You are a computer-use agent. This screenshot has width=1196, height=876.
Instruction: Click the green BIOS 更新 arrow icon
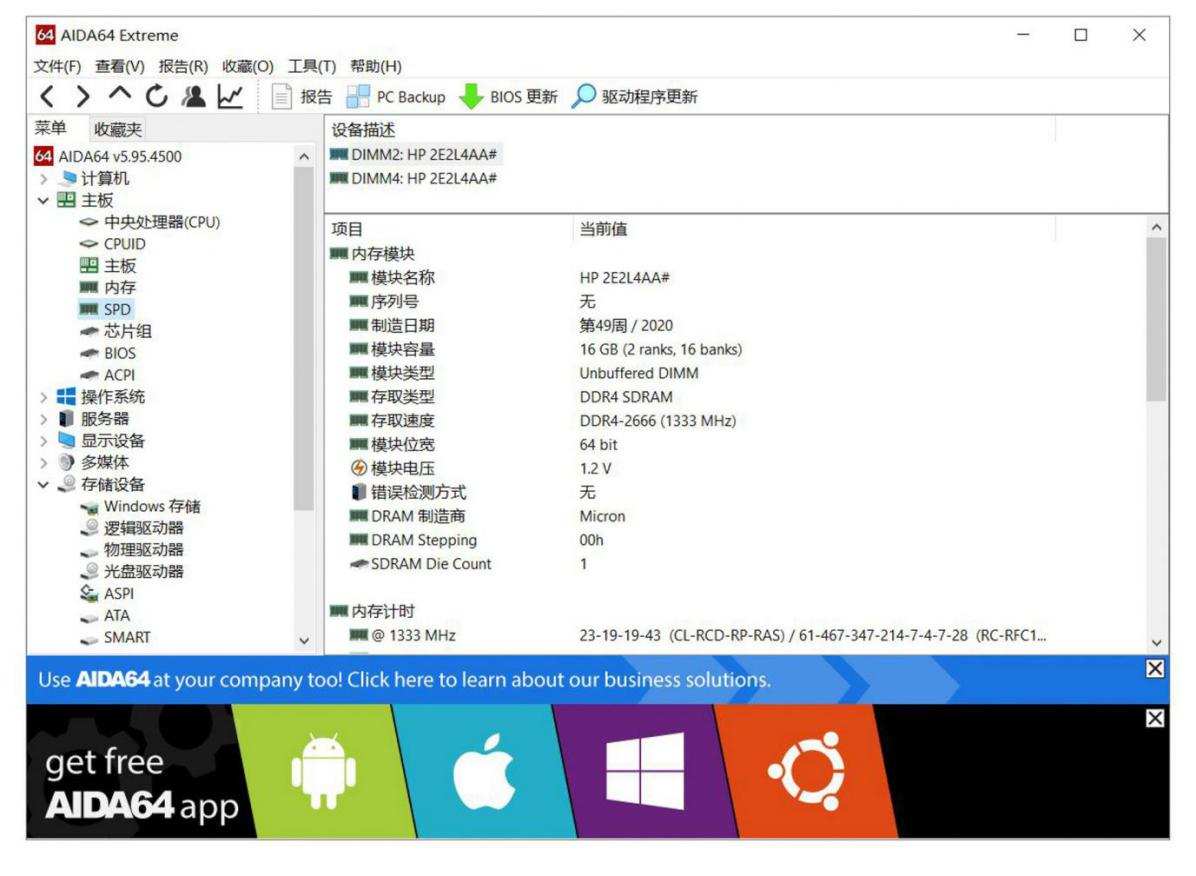468,97
